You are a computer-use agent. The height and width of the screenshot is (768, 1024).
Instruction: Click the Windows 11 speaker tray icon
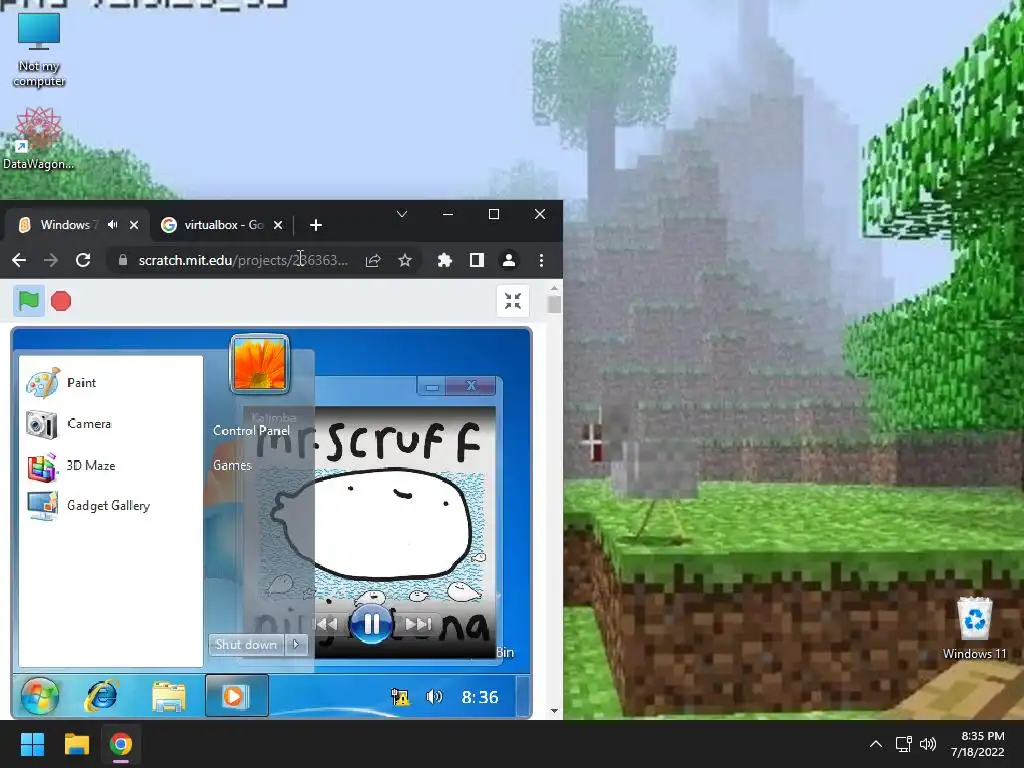click(x=927, y=744)
